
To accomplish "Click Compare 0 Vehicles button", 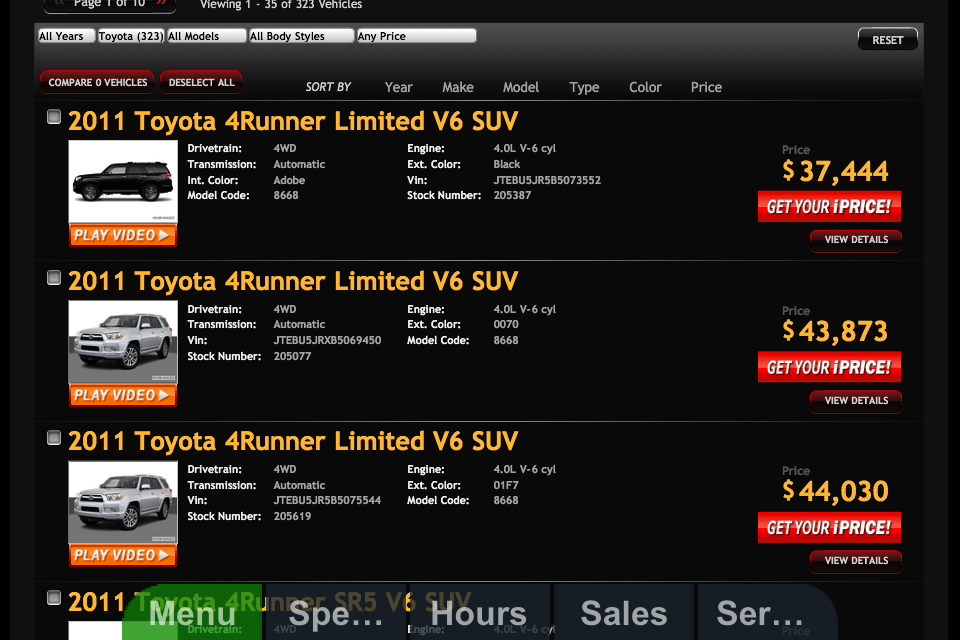I will coord(97,82).
